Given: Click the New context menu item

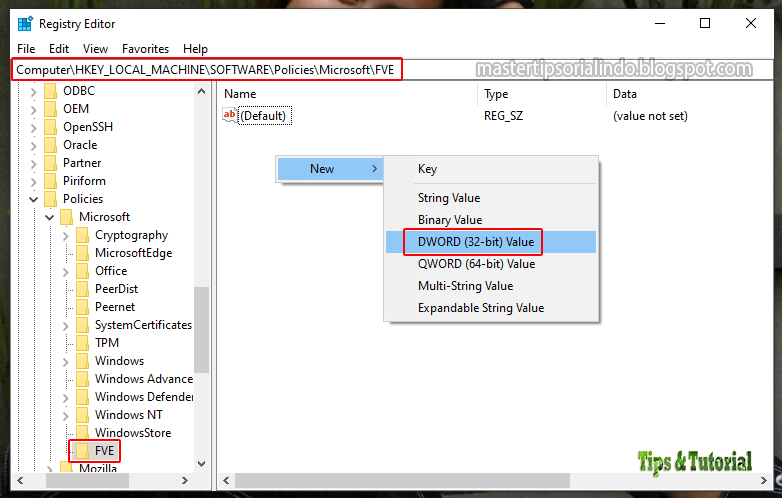Looking at the screenshot, I should 330,169.
